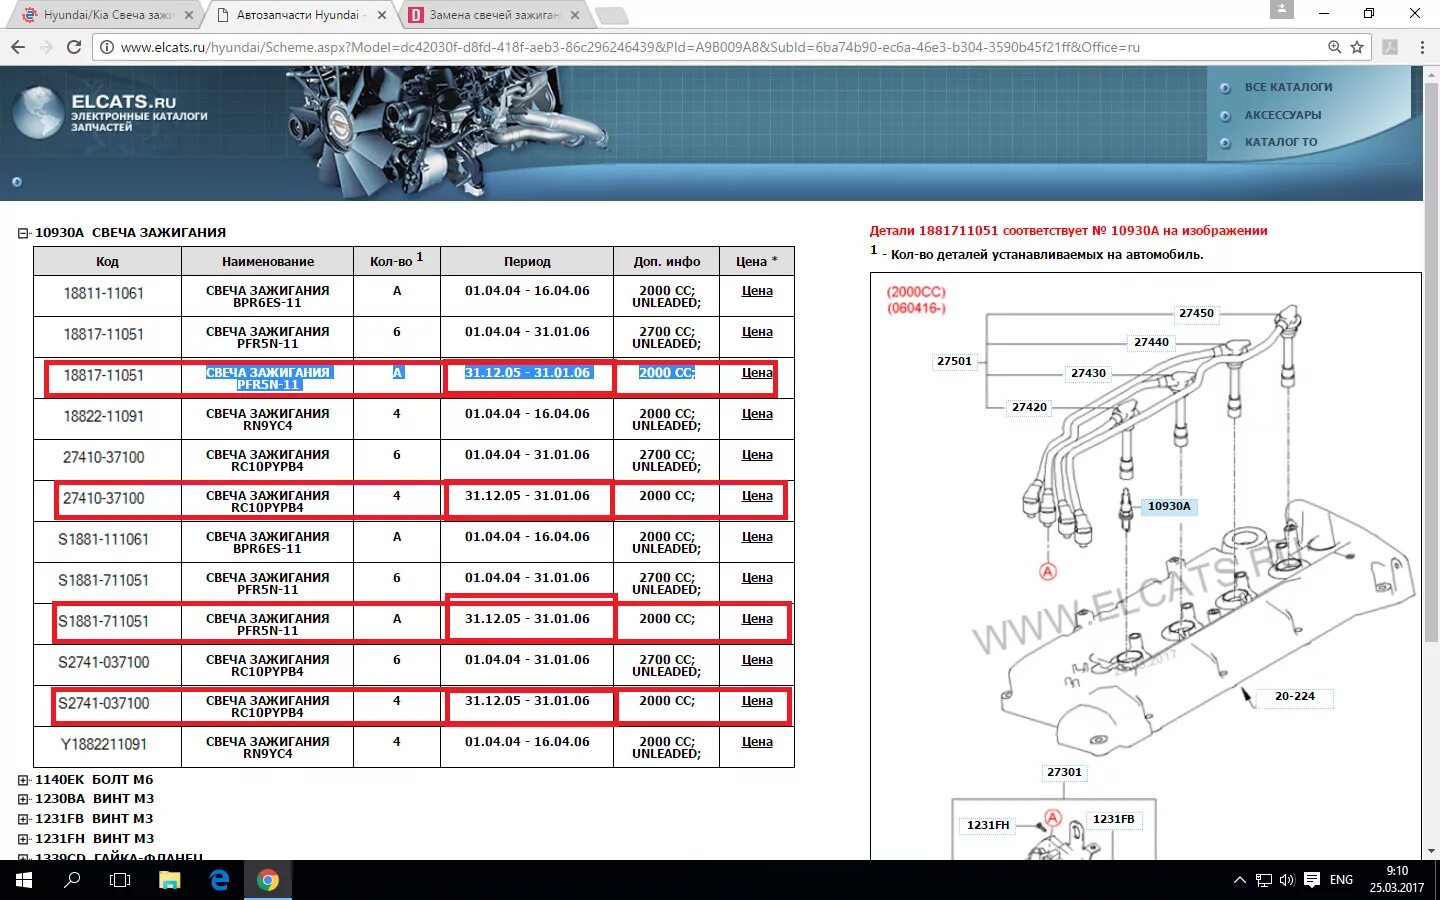Click Цена link for S1881-111061

click(757, 537)
